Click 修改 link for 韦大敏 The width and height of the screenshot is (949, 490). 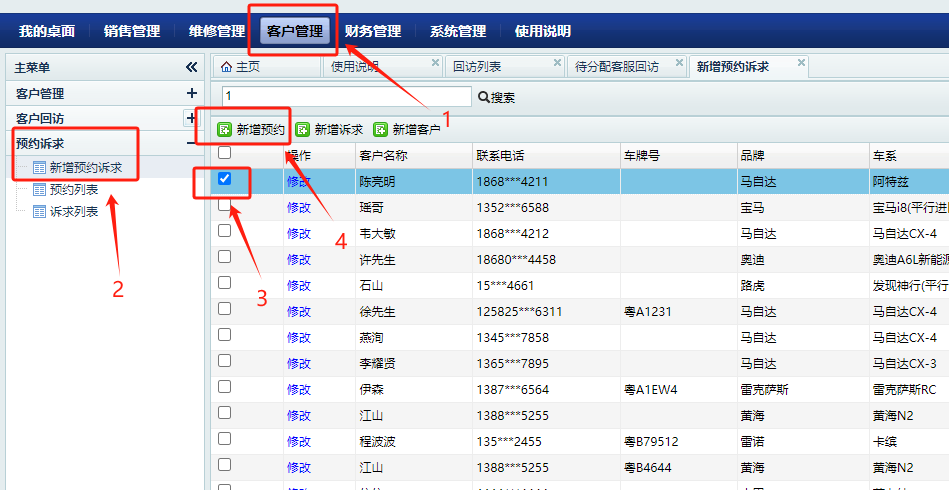[299, 234]
